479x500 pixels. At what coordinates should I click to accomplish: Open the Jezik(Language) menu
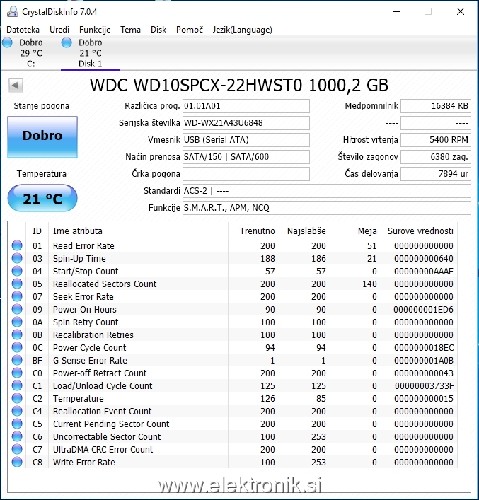pos(242,30)
